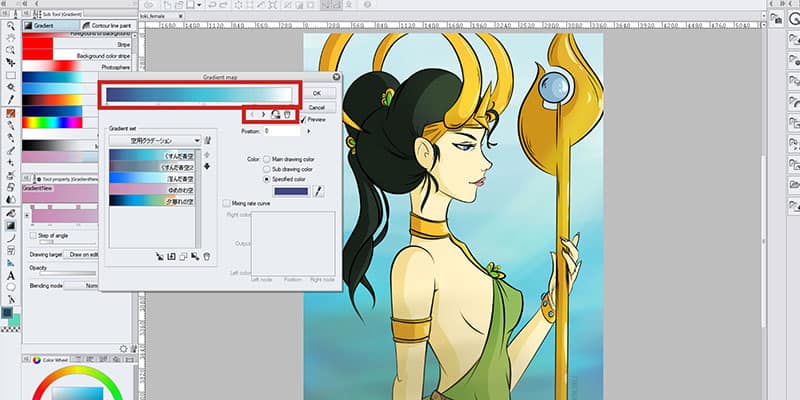The image size is (800, 400).
Task: Toggle the Preview checkbox
Action: (x=303, y=119)
